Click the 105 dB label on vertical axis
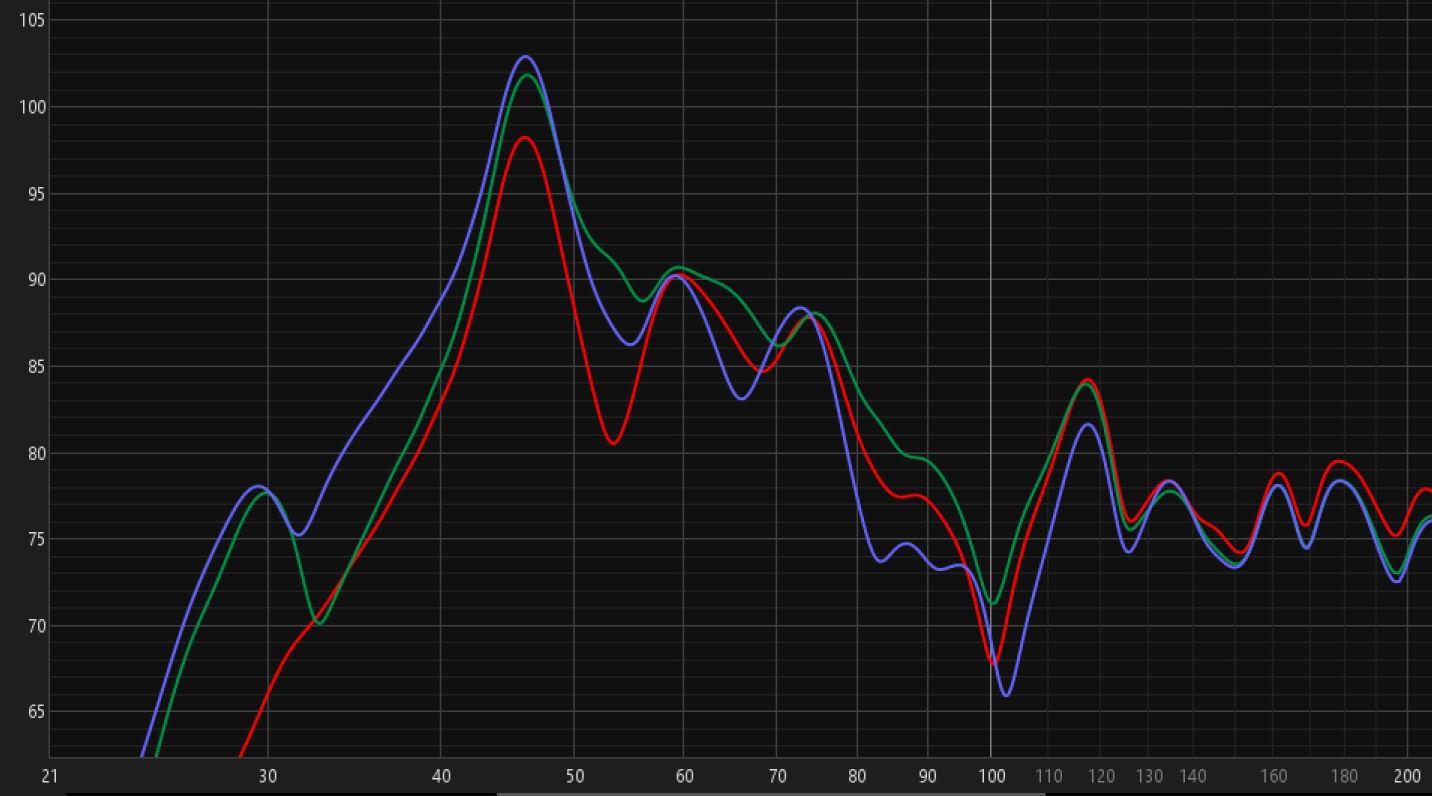Viewport: 1432px width, 796px height. (x=32, y=20)
